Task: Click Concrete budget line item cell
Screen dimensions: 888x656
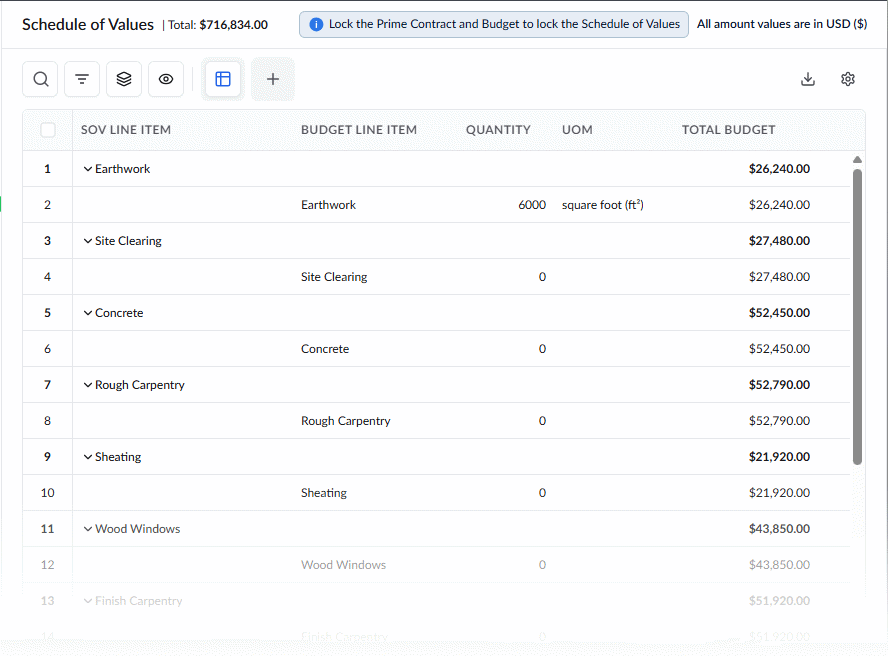Action: pos(325,348)
